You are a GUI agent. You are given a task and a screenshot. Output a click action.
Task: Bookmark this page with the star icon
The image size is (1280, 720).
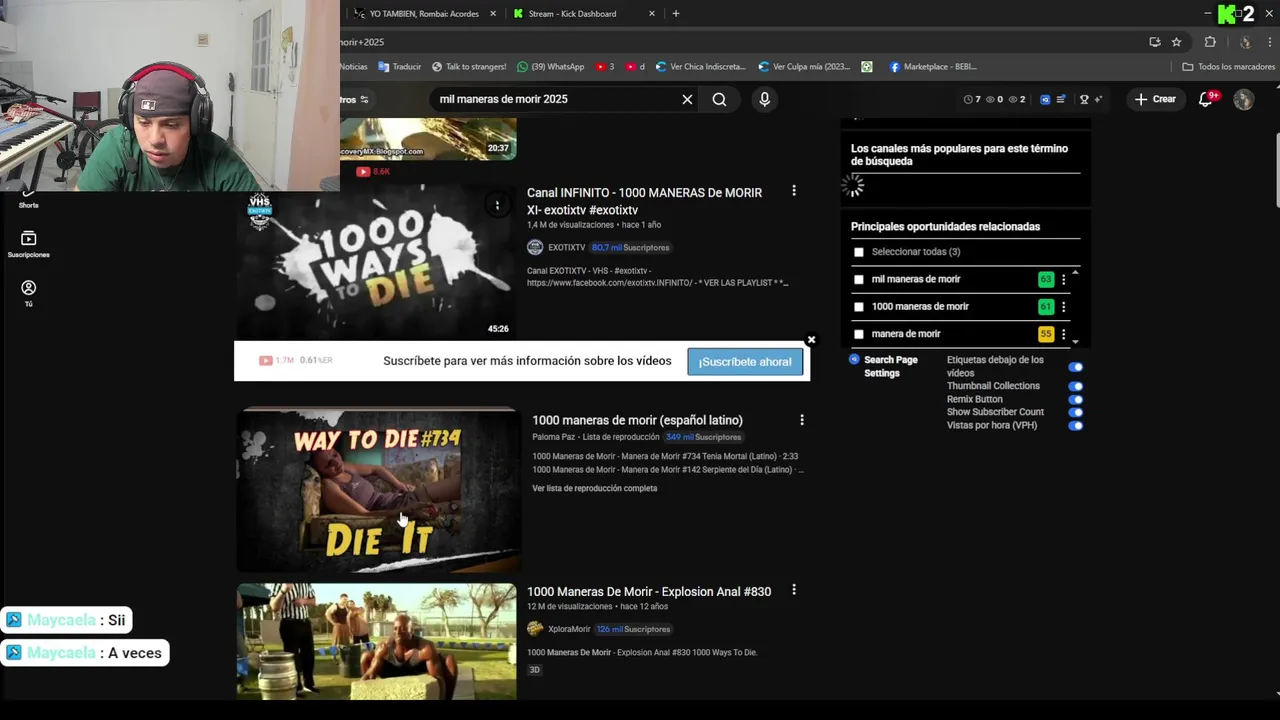(x=1176, y=42)
